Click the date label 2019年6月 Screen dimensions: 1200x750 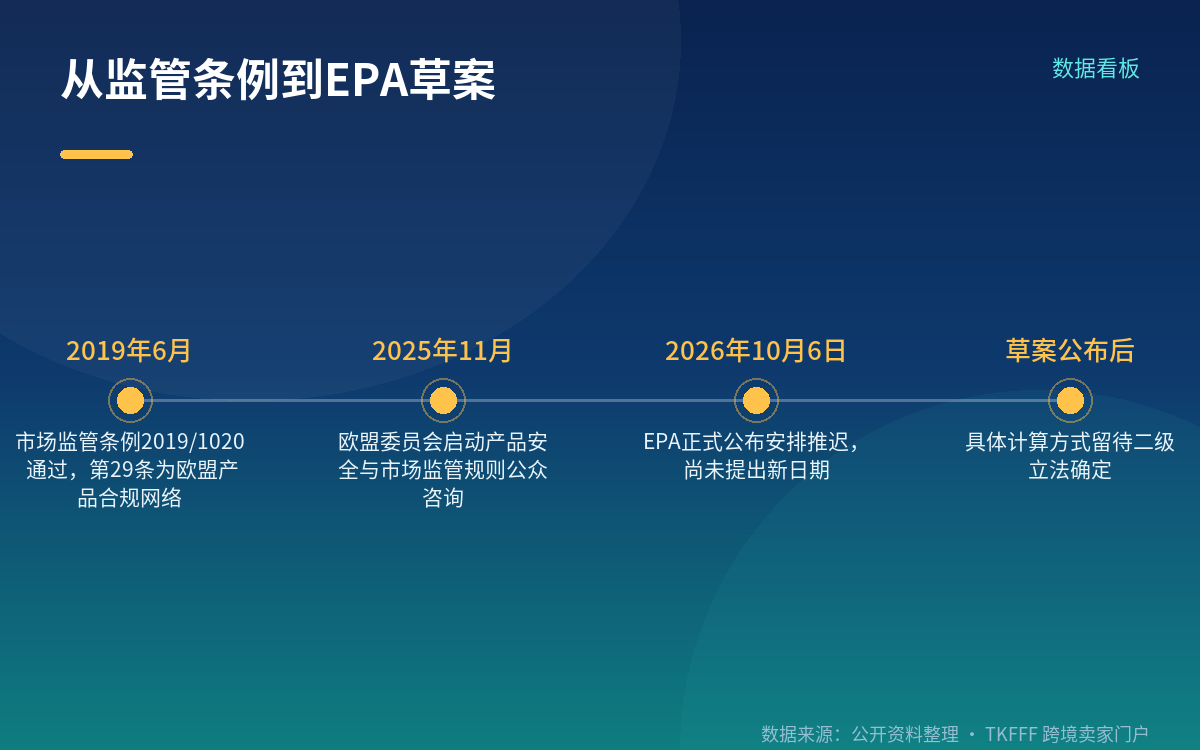click(129, 351)
